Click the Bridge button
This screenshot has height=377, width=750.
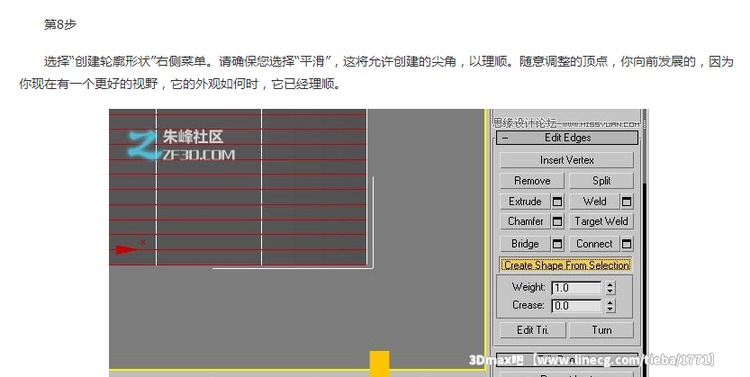525,244
